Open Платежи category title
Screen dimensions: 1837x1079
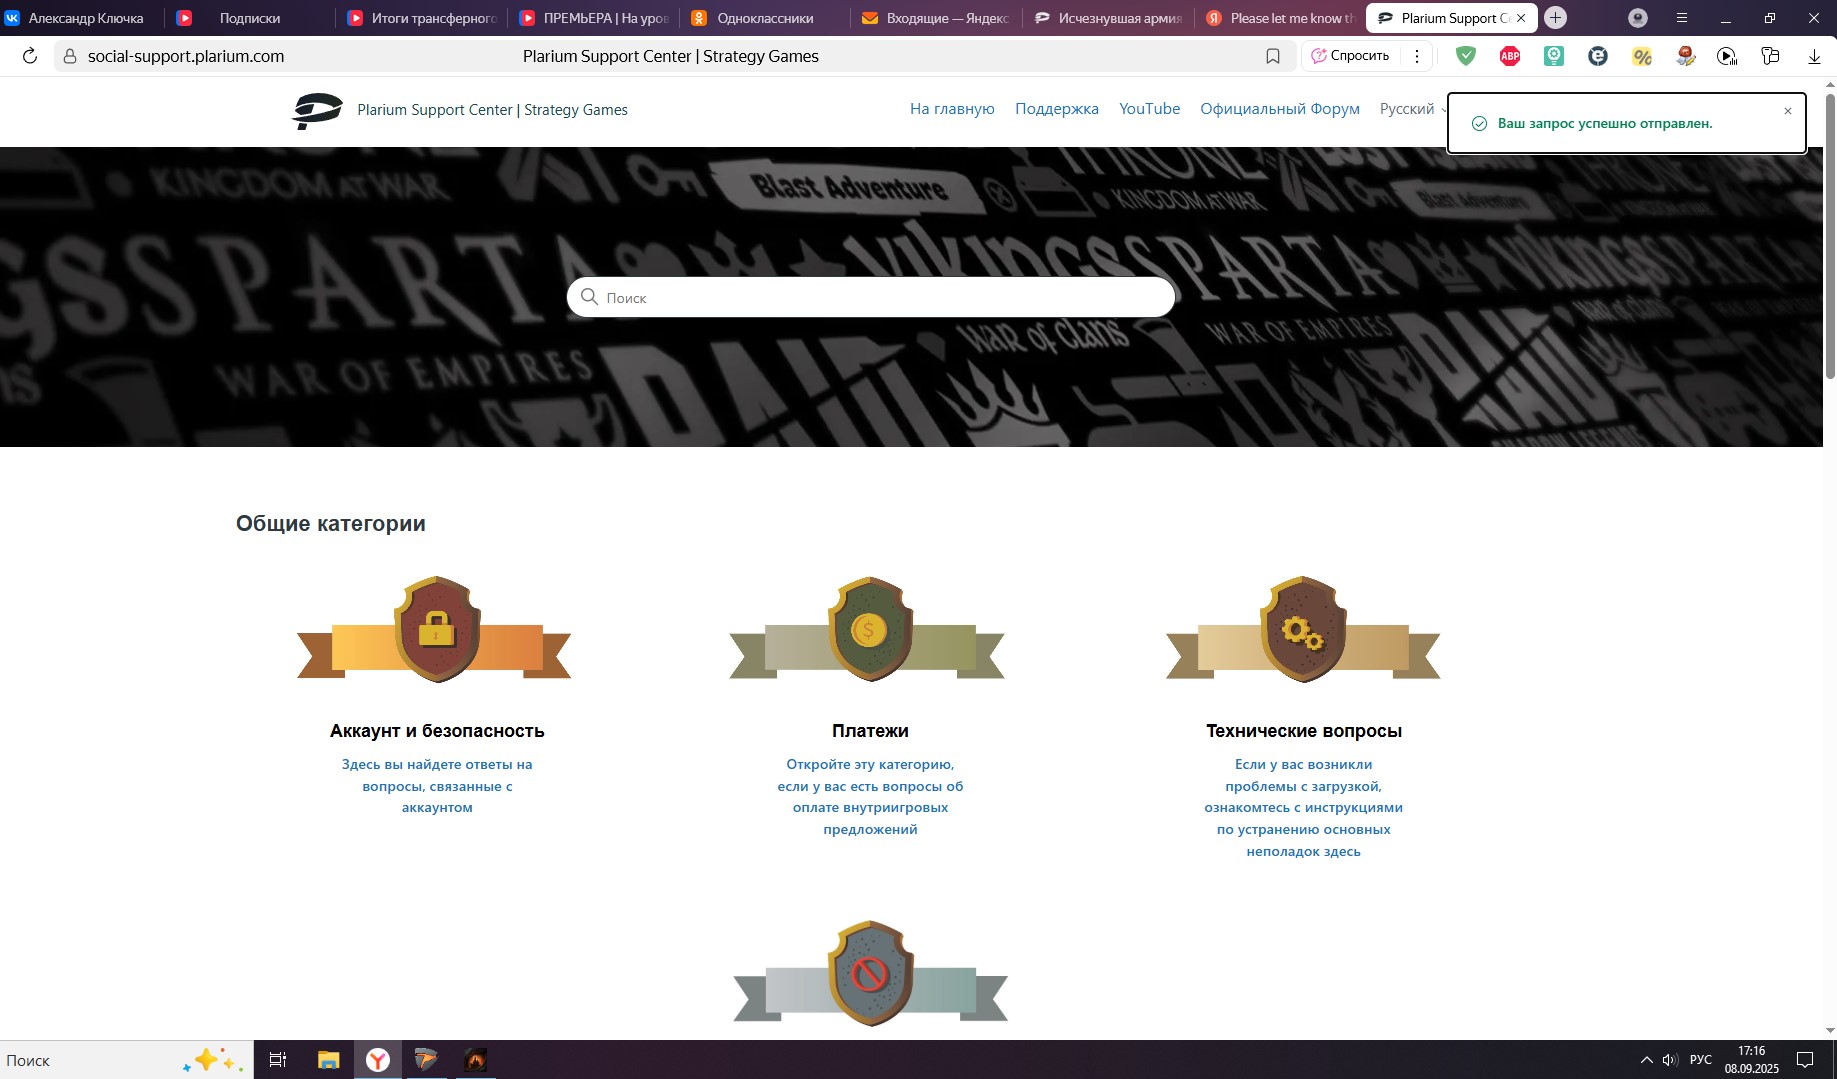870,731
